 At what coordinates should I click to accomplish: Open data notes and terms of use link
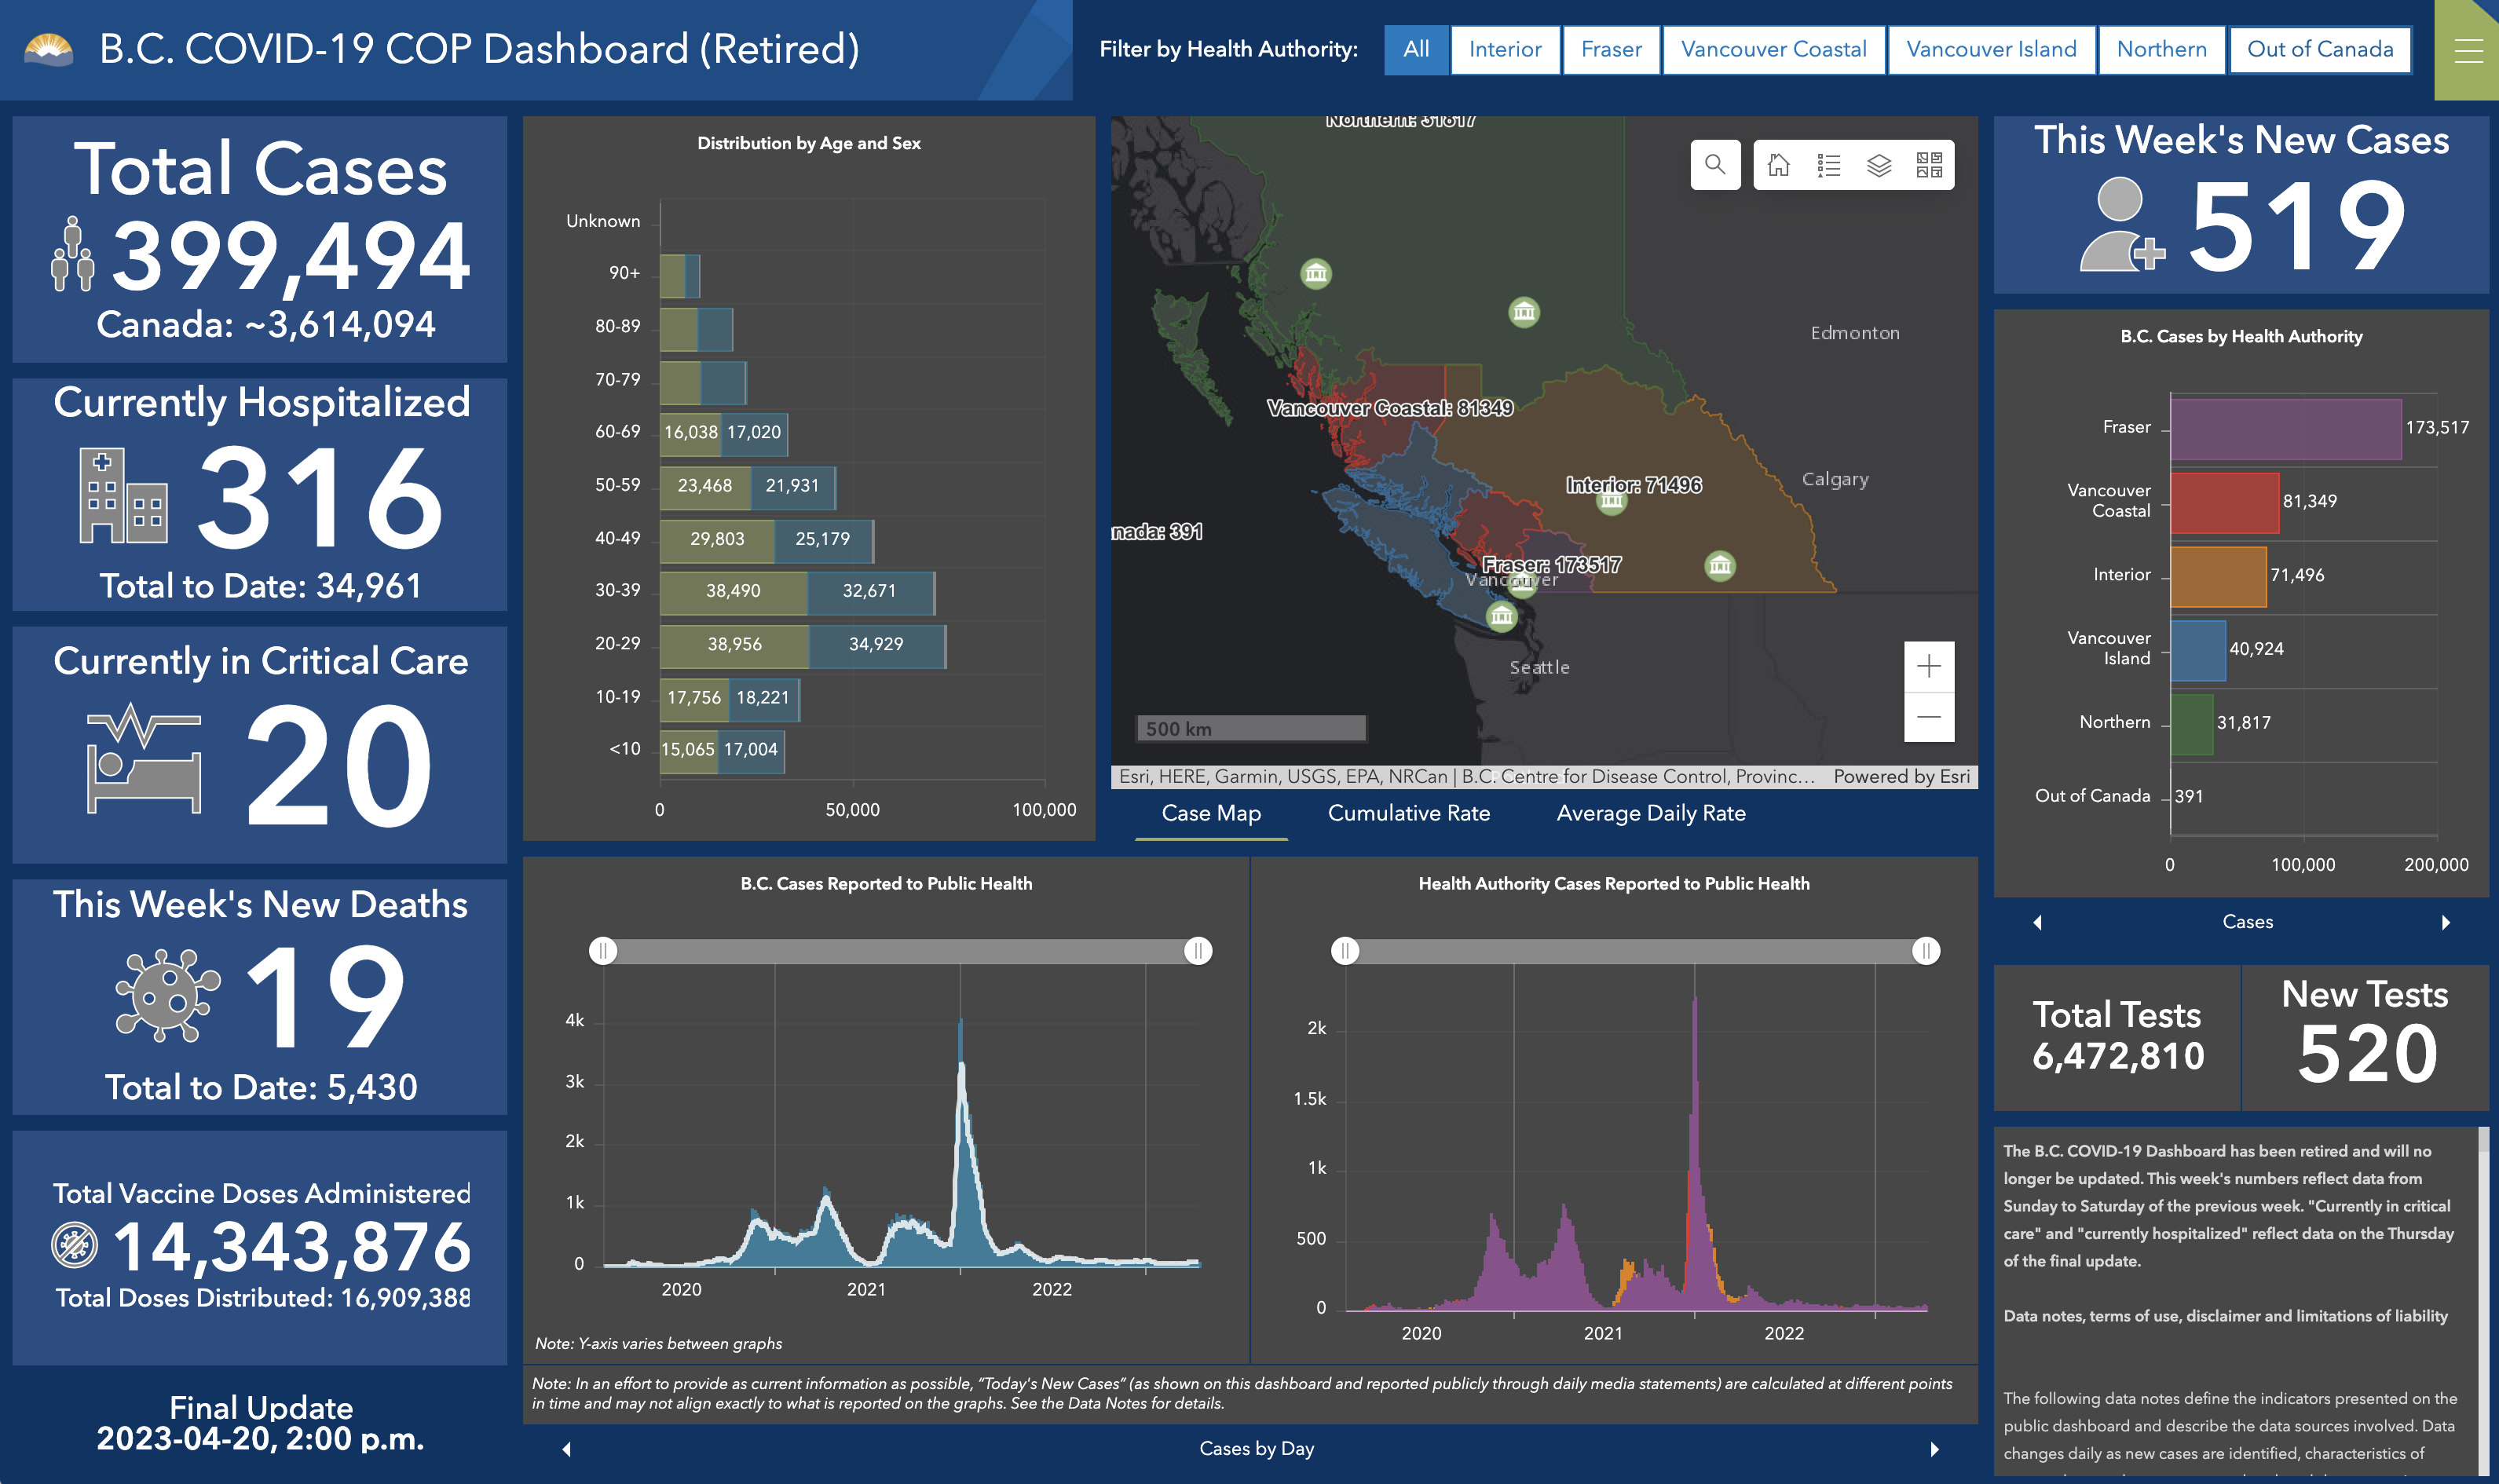[x=2224, y=1316]
